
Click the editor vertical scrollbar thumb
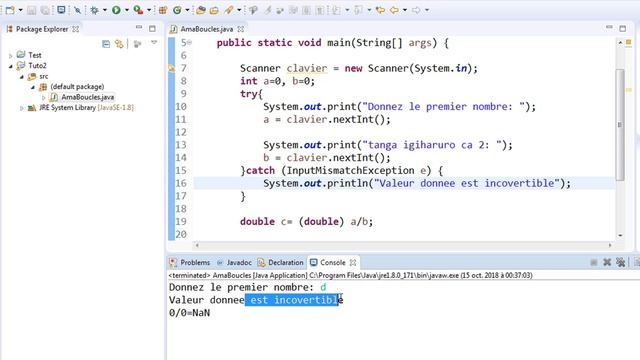click(x=620, y=125)
